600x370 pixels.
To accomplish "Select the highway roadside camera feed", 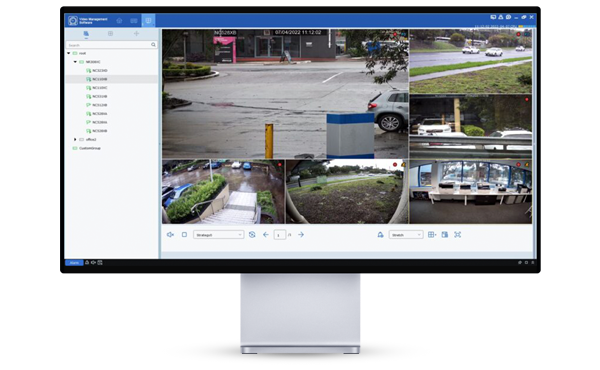I will tap(471, 61).
